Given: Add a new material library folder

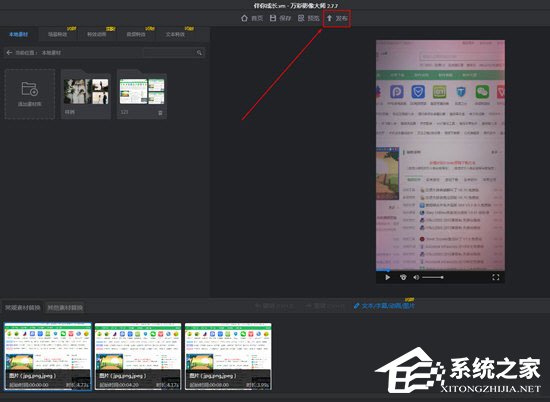Looking at the screenshot, I should [x=30, y=94].
